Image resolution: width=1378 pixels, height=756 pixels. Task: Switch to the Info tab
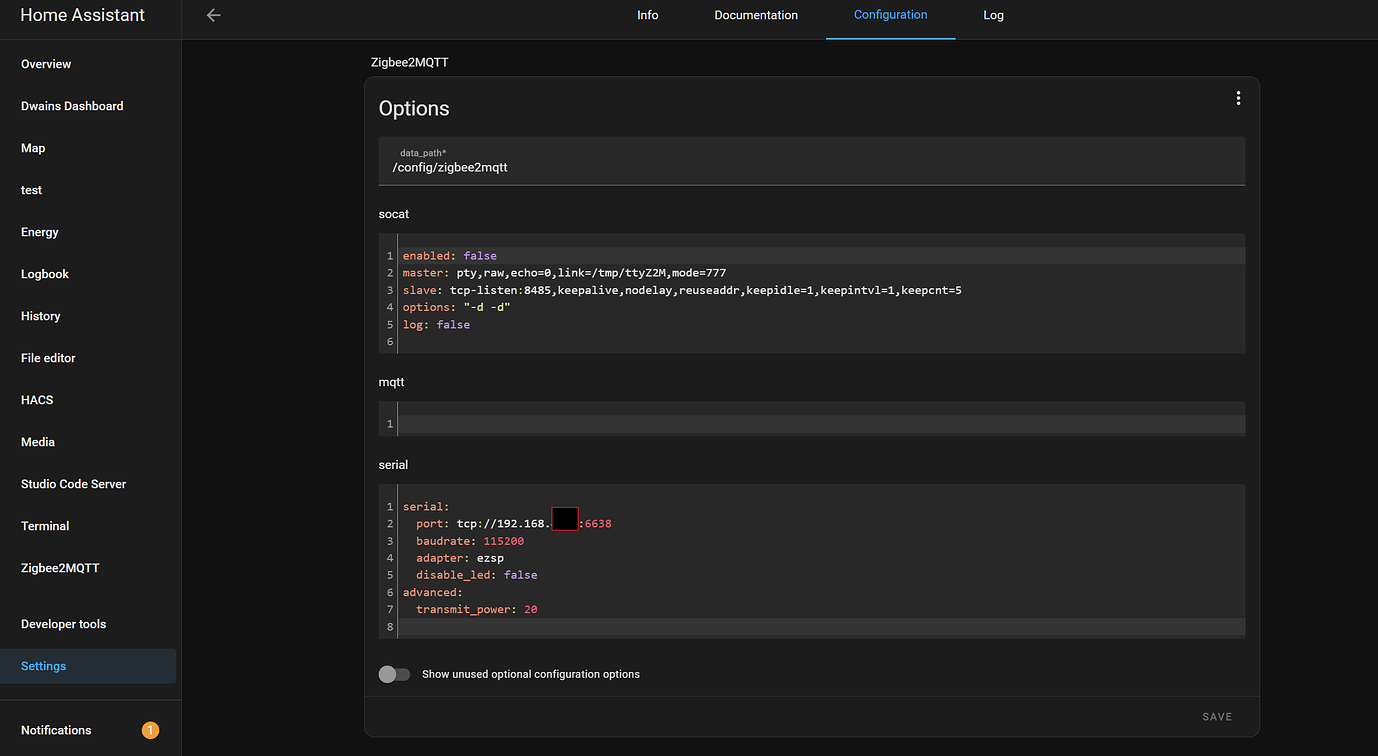pos(648,15)
